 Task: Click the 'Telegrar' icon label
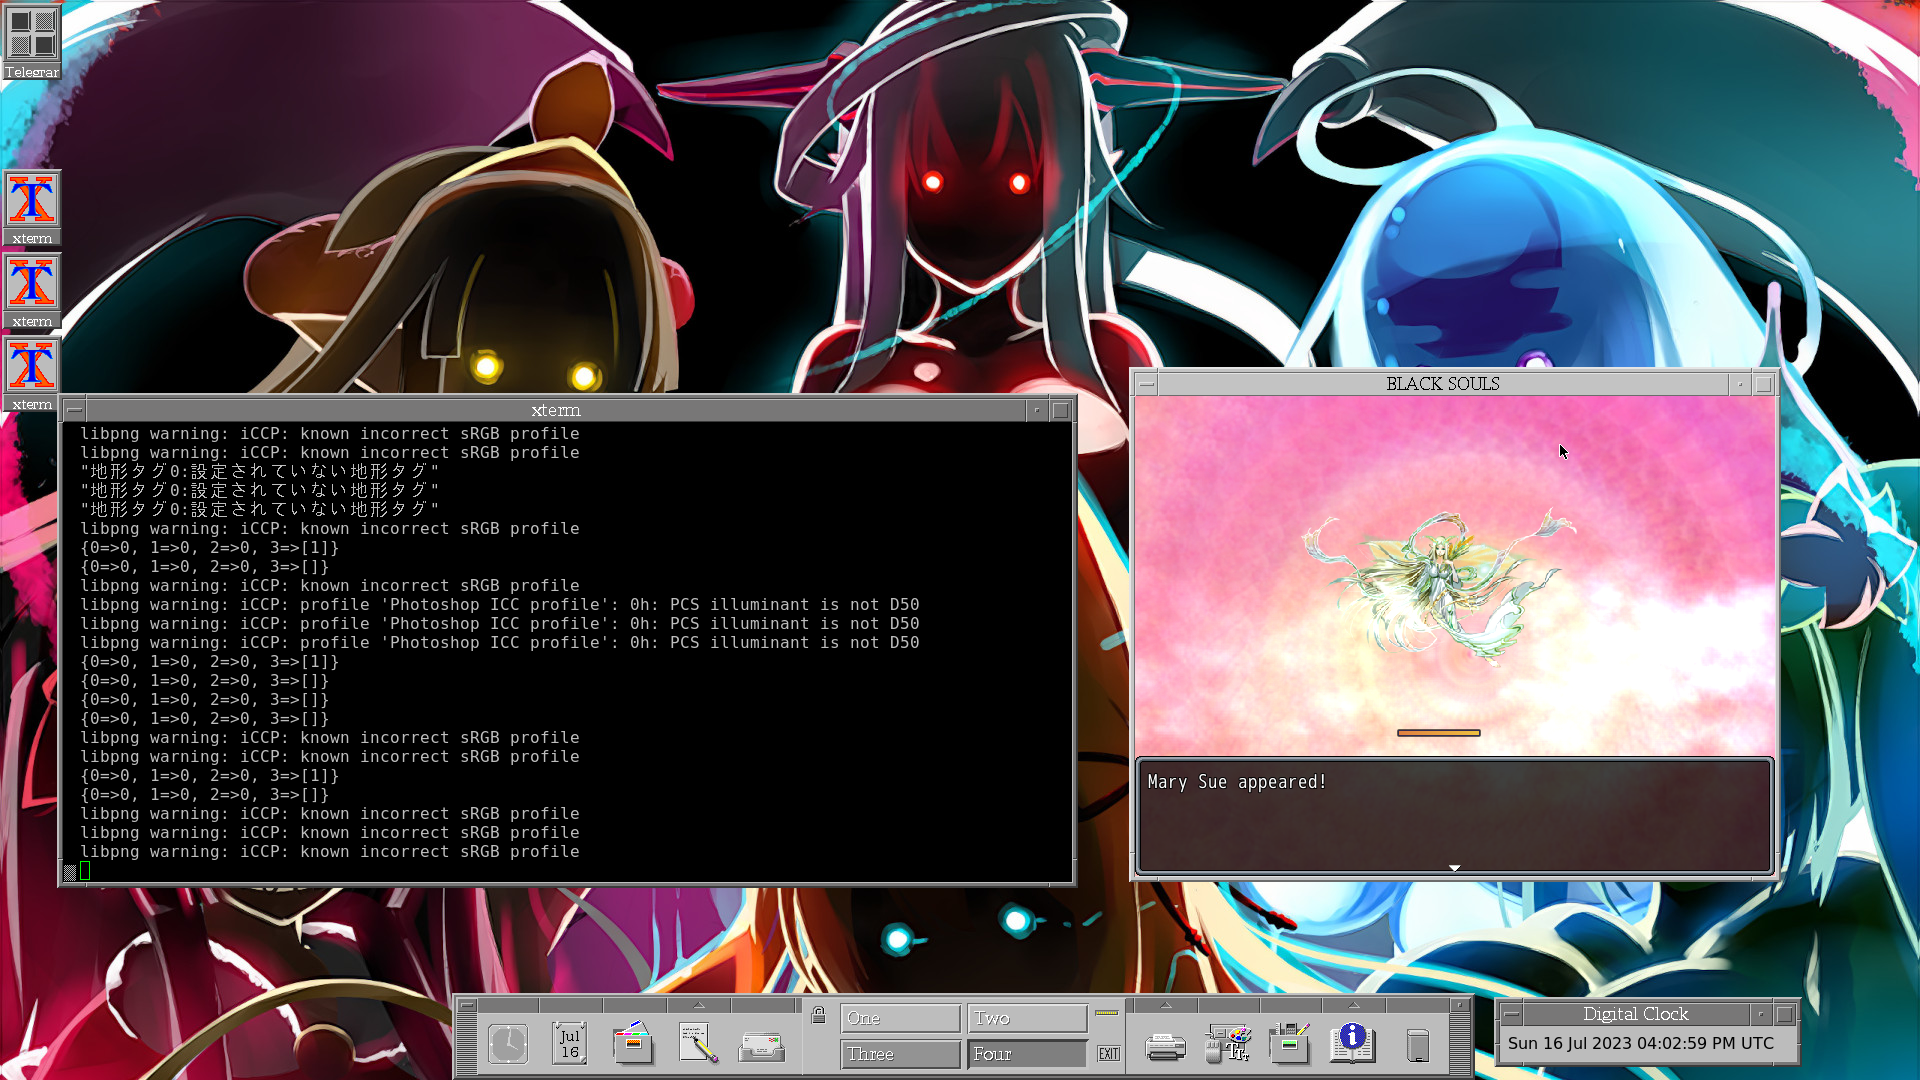pos(31,72)
